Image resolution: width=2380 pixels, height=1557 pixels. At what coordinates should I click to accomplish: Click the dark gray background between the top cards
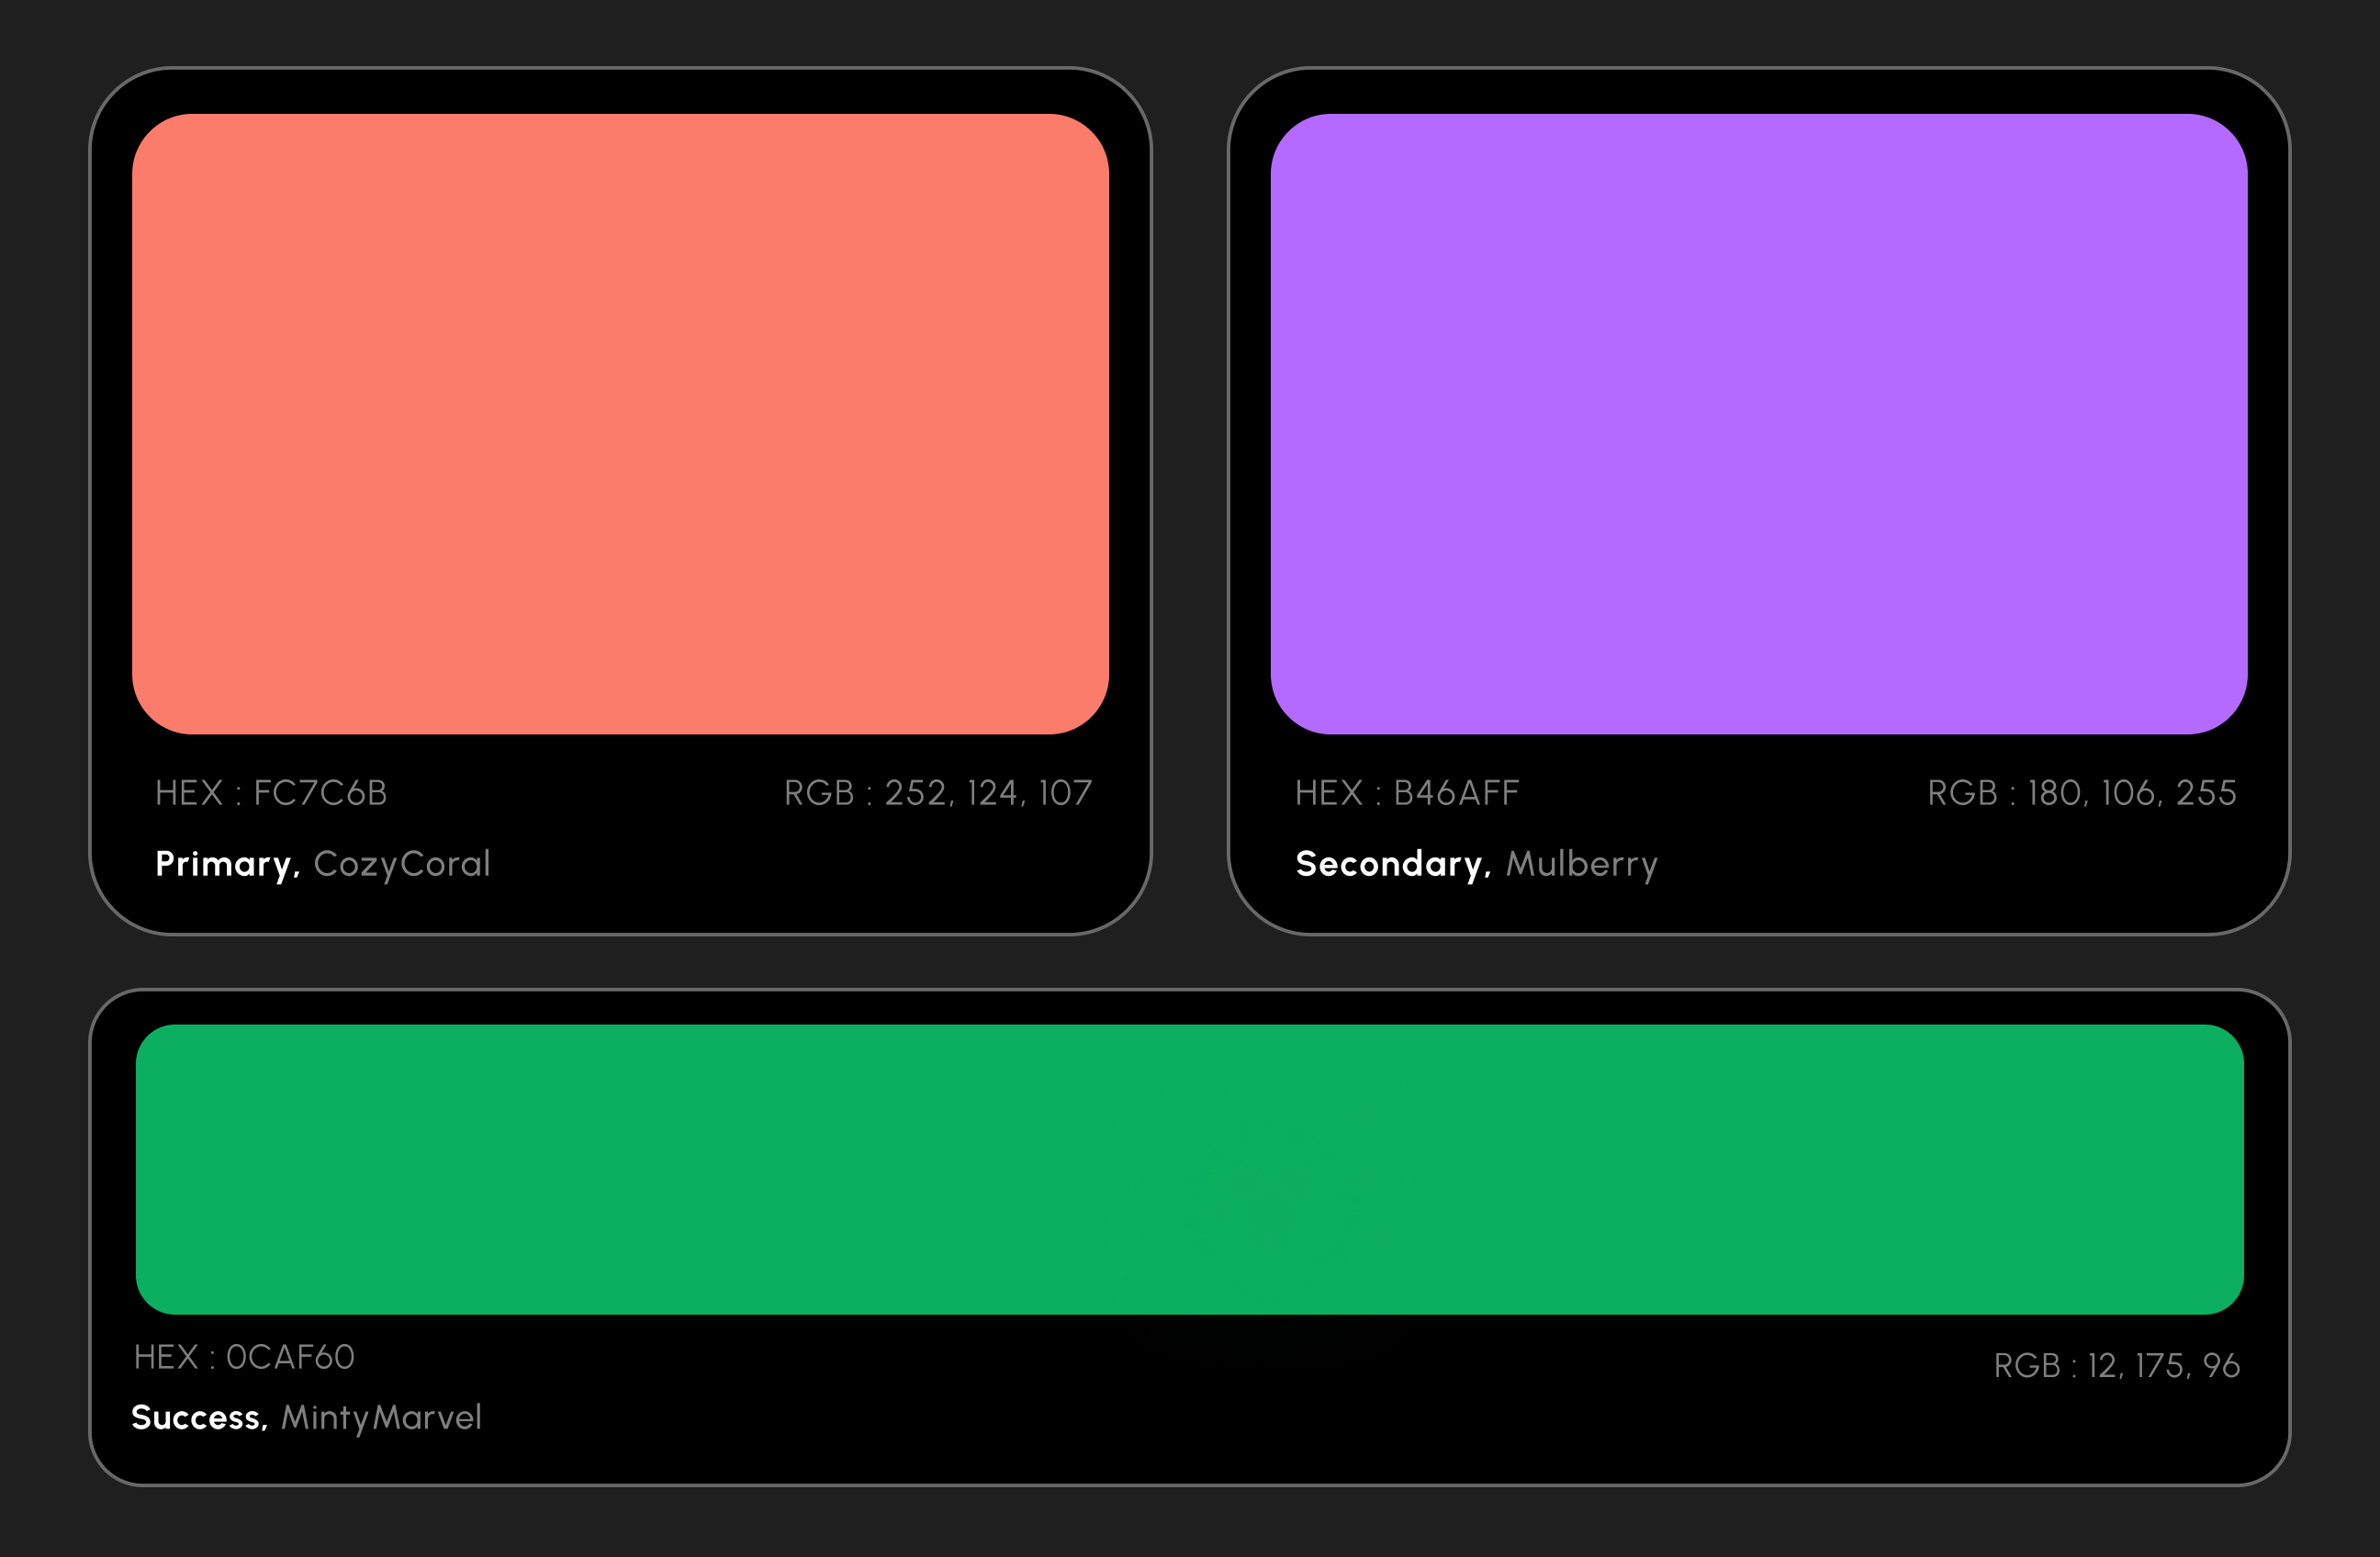pyautogui.click(x=1190, y=500)
